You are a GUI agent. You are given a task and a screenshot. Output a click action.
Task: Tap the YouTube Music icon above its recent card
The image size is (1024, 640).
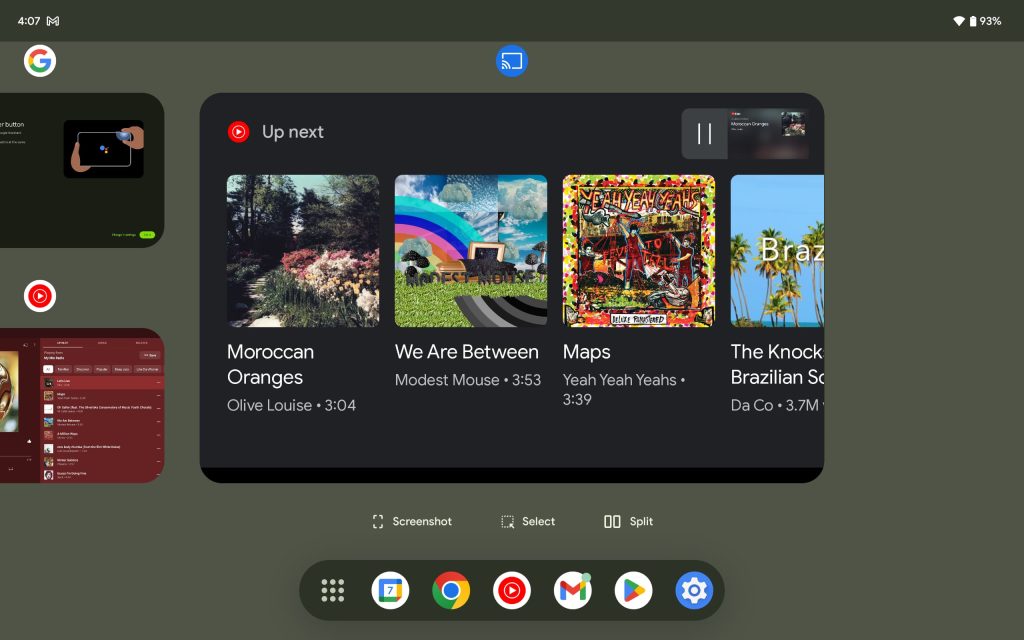[40, 296]
